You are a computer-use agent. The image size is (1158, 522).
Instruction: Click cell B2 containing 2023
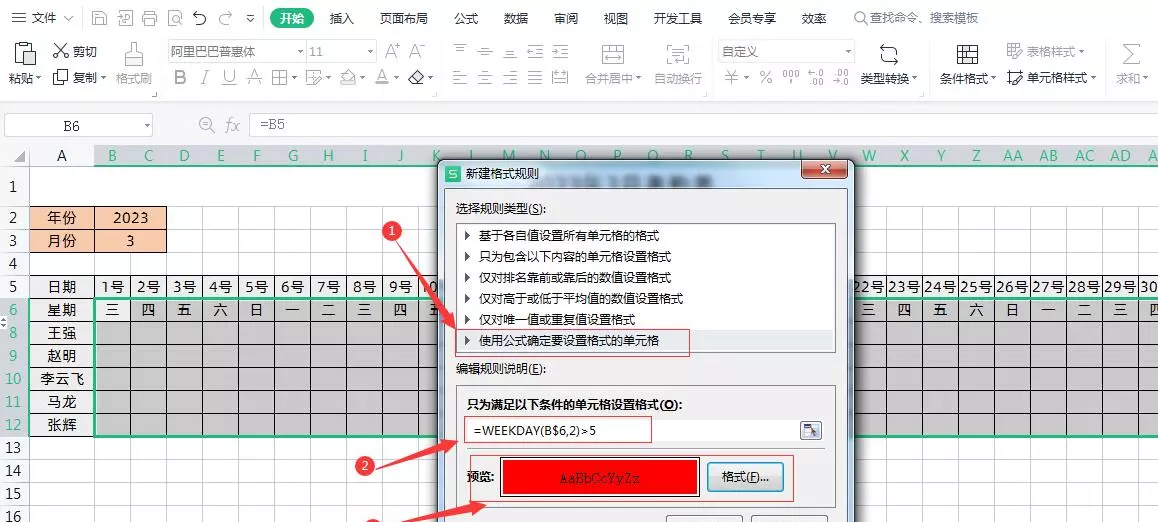130,218
